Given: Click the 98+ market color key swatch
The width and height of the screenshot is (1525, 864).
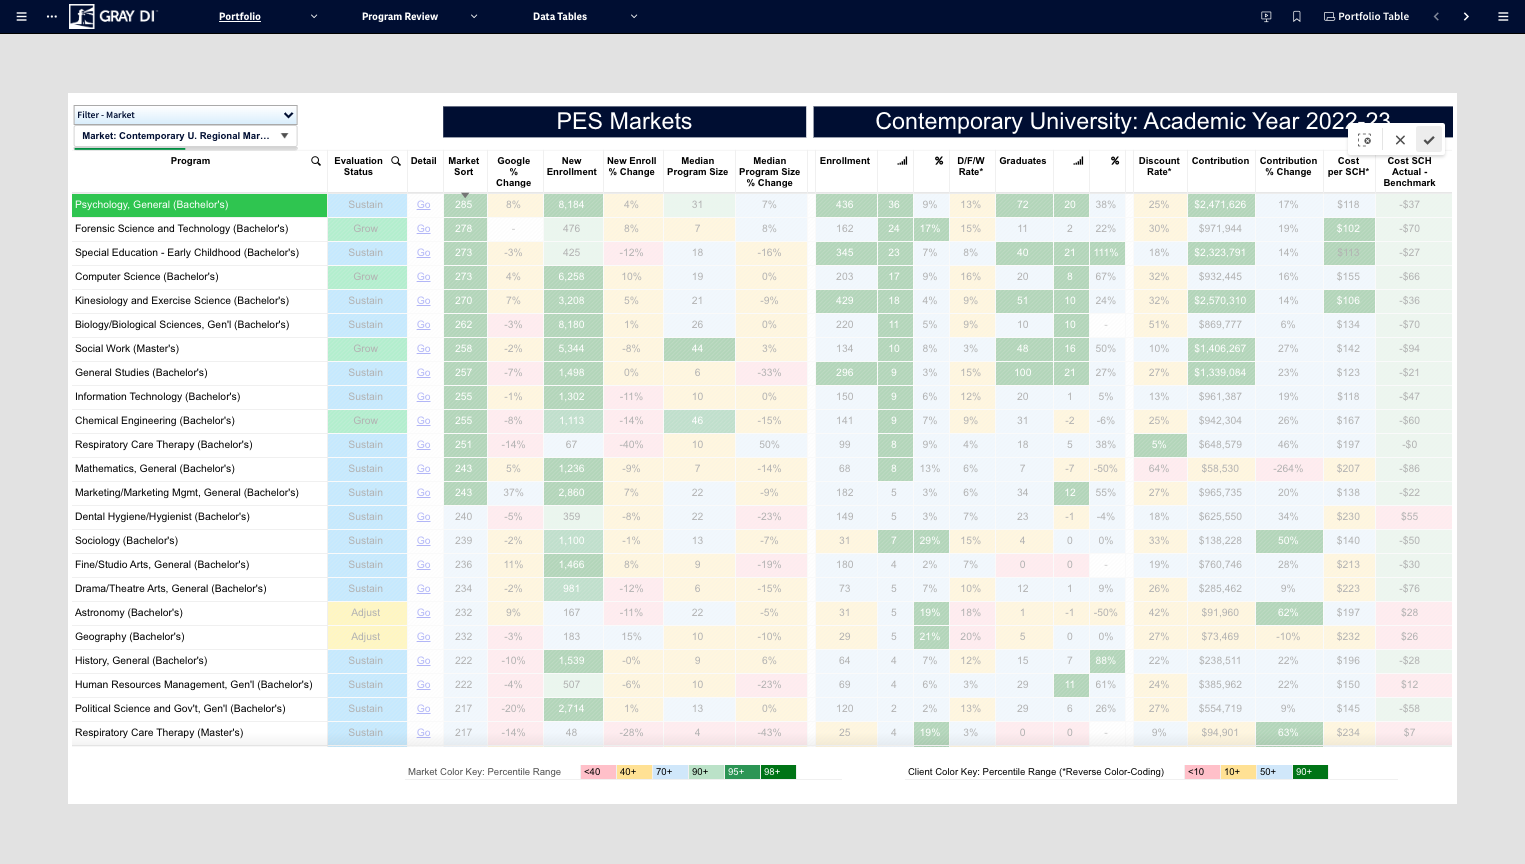Looking at the screenshot, I should 778,772.
